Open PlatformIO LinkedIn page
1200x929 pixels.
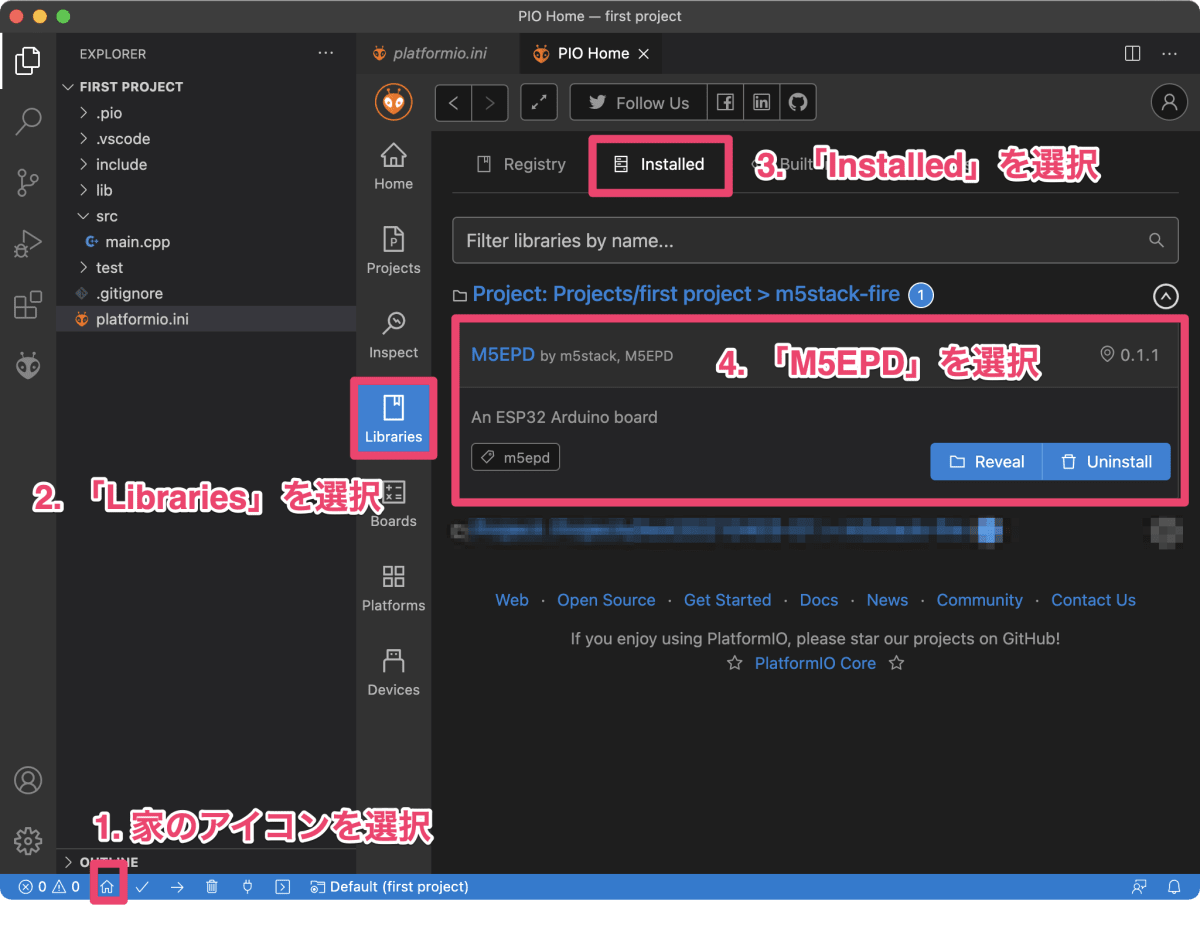click(x=761, y=103)
